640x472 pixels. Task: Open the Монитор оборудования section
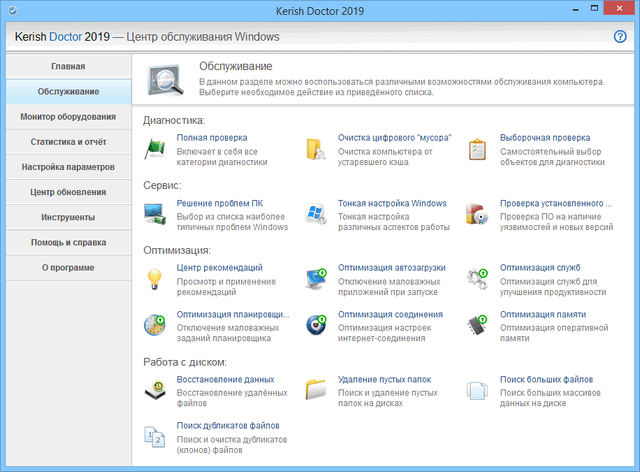click(x=68, y=117)
